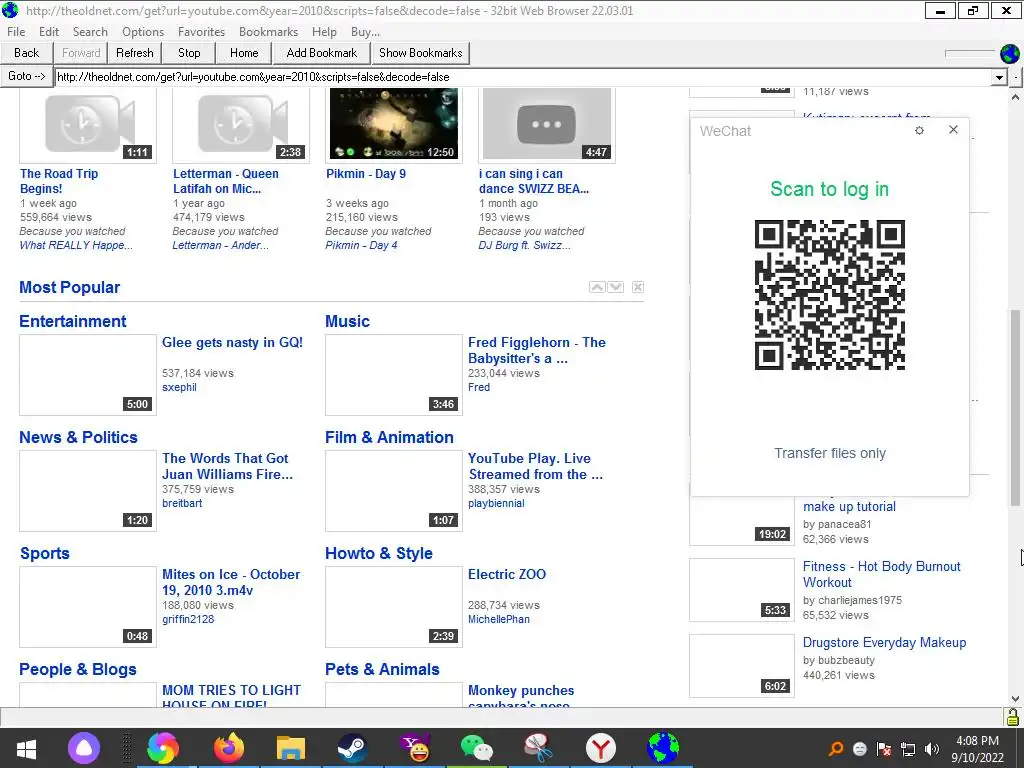Move Most Popular section up arrow
The image size is (1024, 768).
597,287
